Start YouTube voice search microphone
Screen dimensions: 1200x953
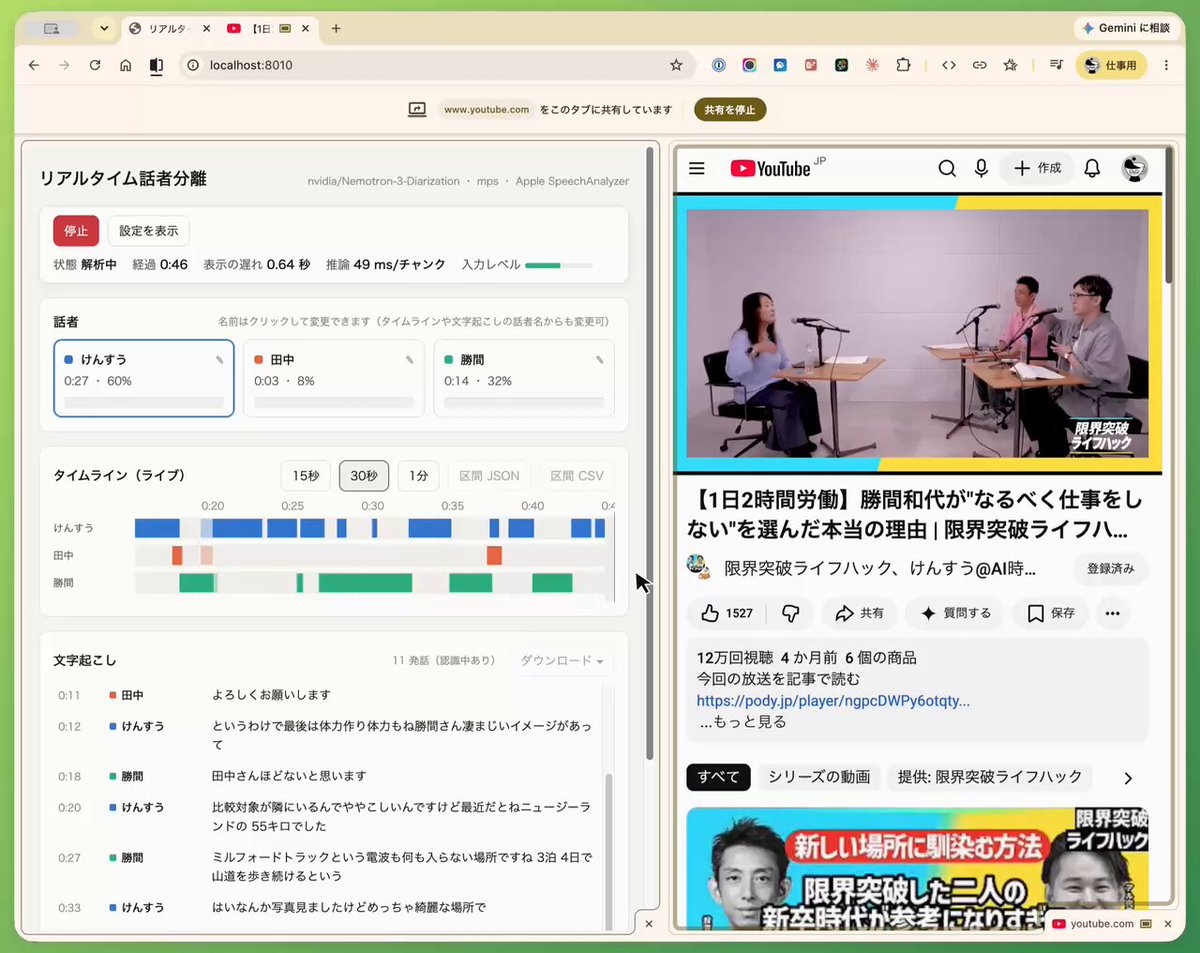(x=981, y=169)
